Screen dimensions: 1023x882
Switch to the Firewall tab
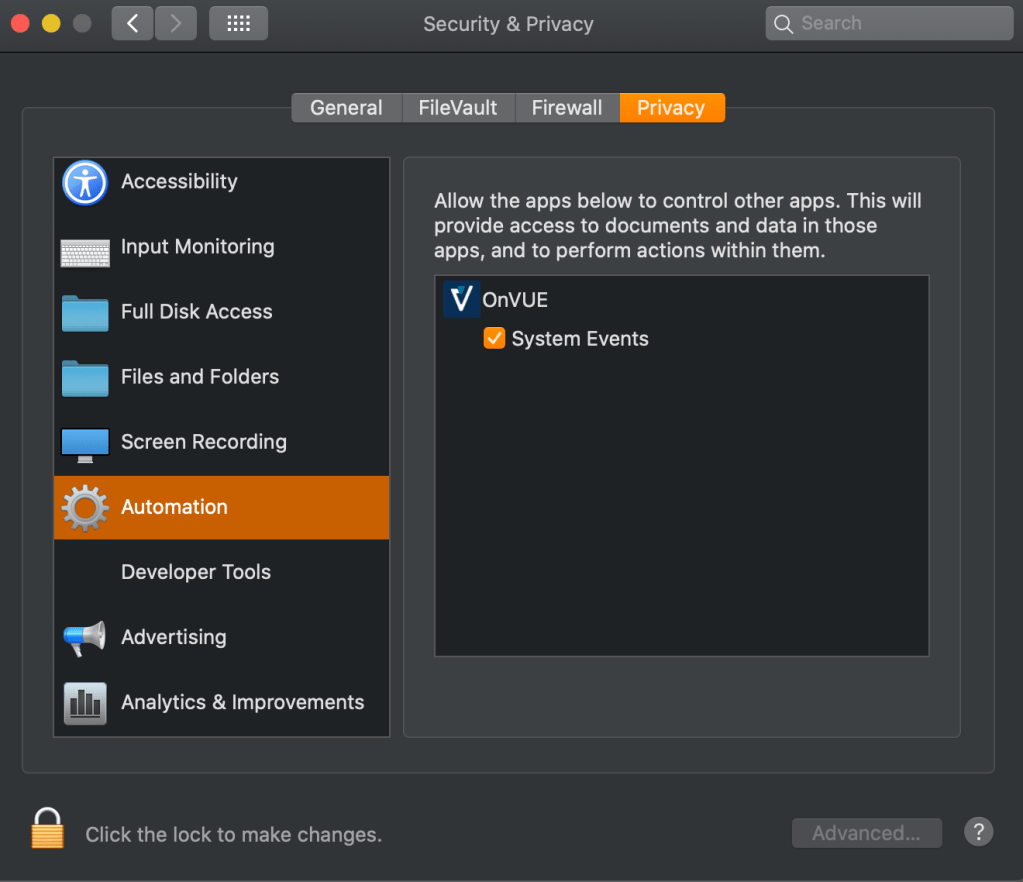(566, 108)
